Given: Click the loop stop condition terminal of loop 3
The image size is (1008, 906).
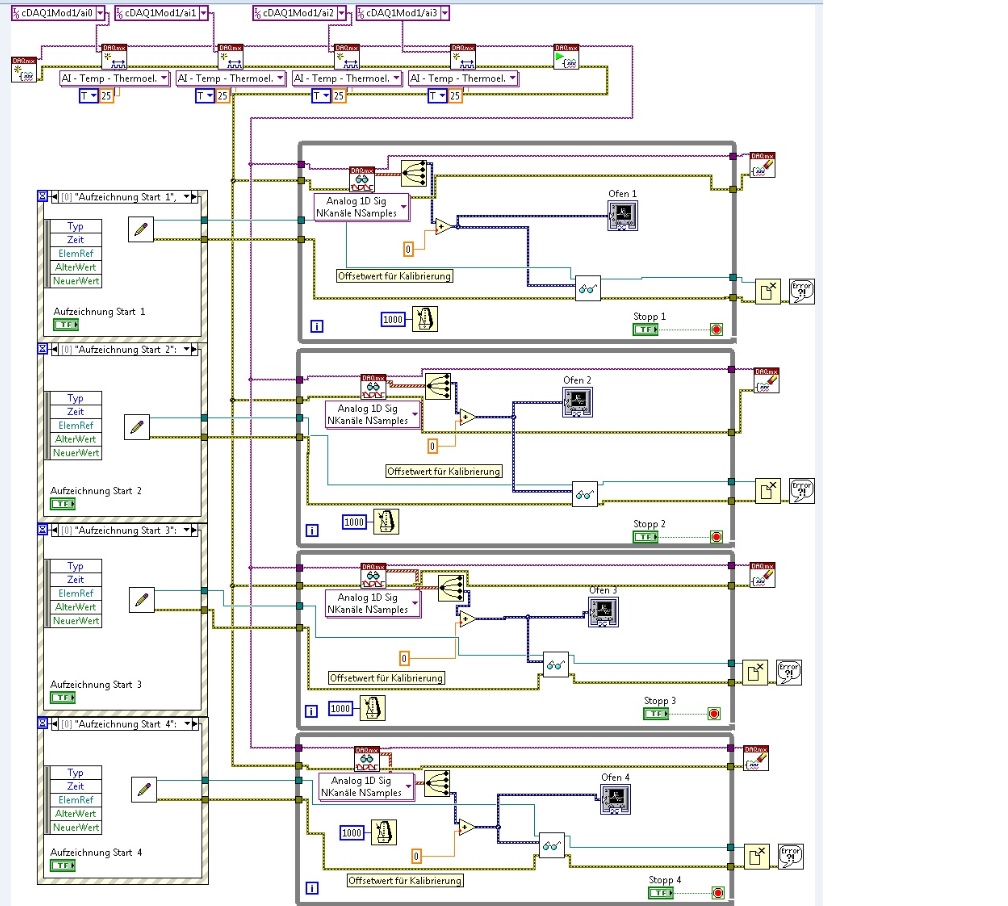Looking at the screenshot, I should [714, 714].
